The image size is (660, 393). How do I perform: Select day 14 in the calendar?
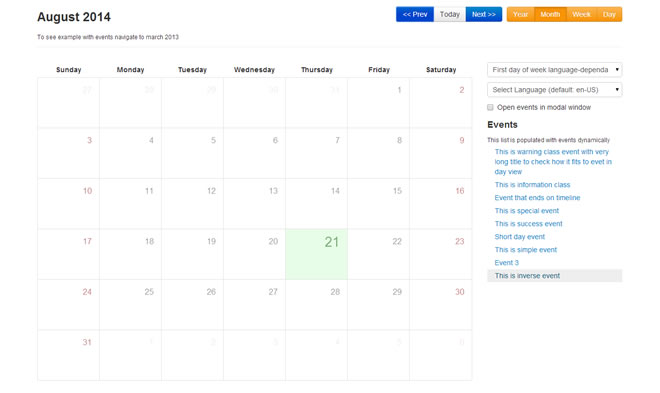[317, 204]
